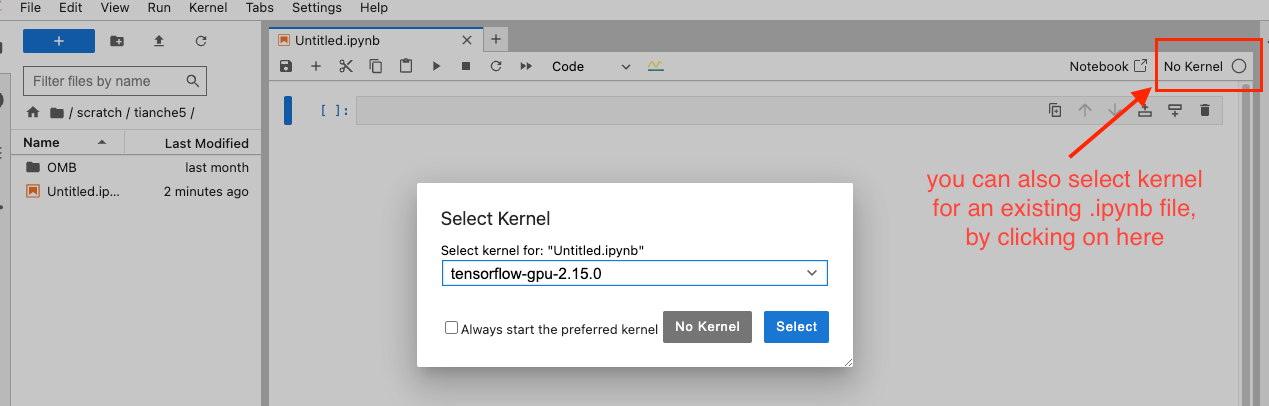Open the Help menu
Viewport: 1269px width, 406px height.
click(x=374, y=7)
